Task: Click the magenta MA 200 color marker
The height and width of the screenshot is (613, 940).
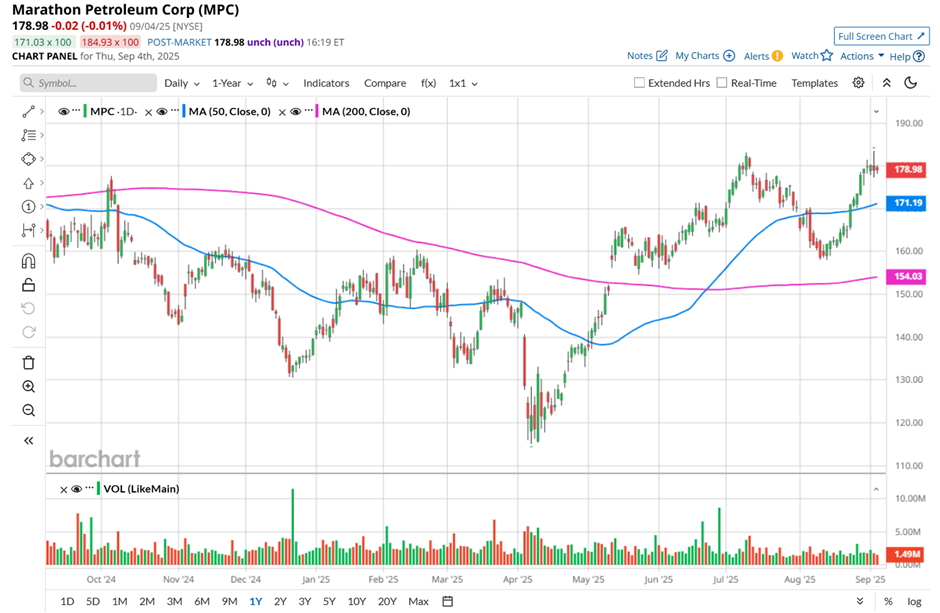Action: pos(317,111)
